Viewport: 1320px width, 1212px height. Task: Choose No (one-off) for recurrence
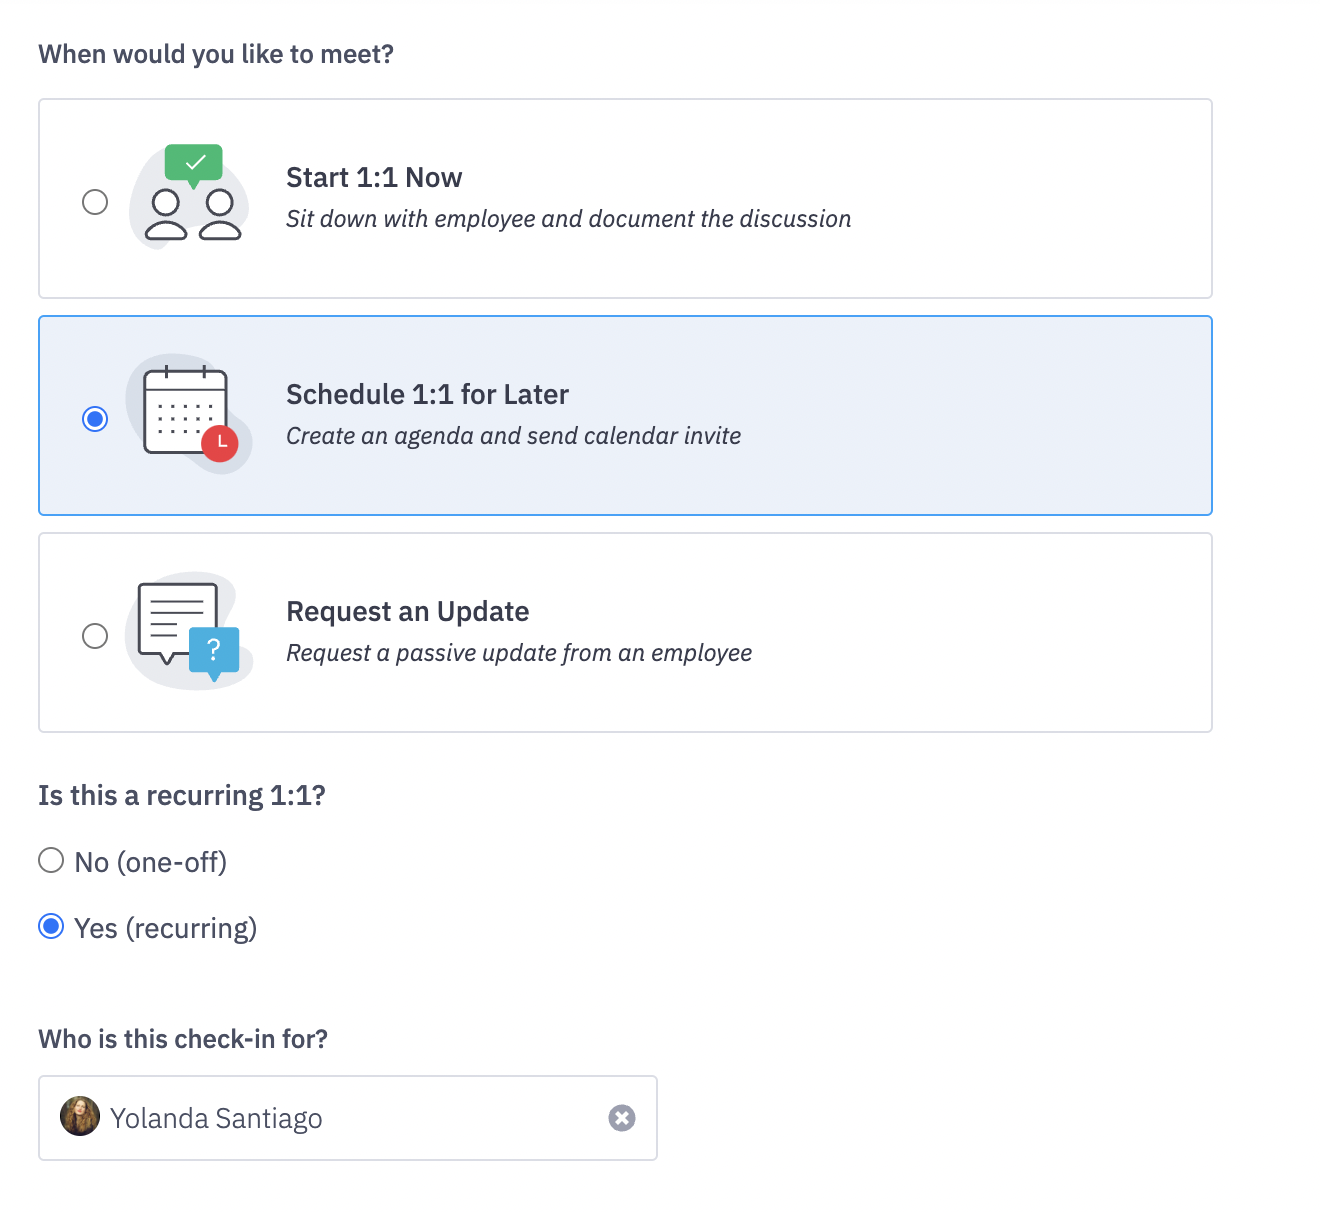point(51,860)
